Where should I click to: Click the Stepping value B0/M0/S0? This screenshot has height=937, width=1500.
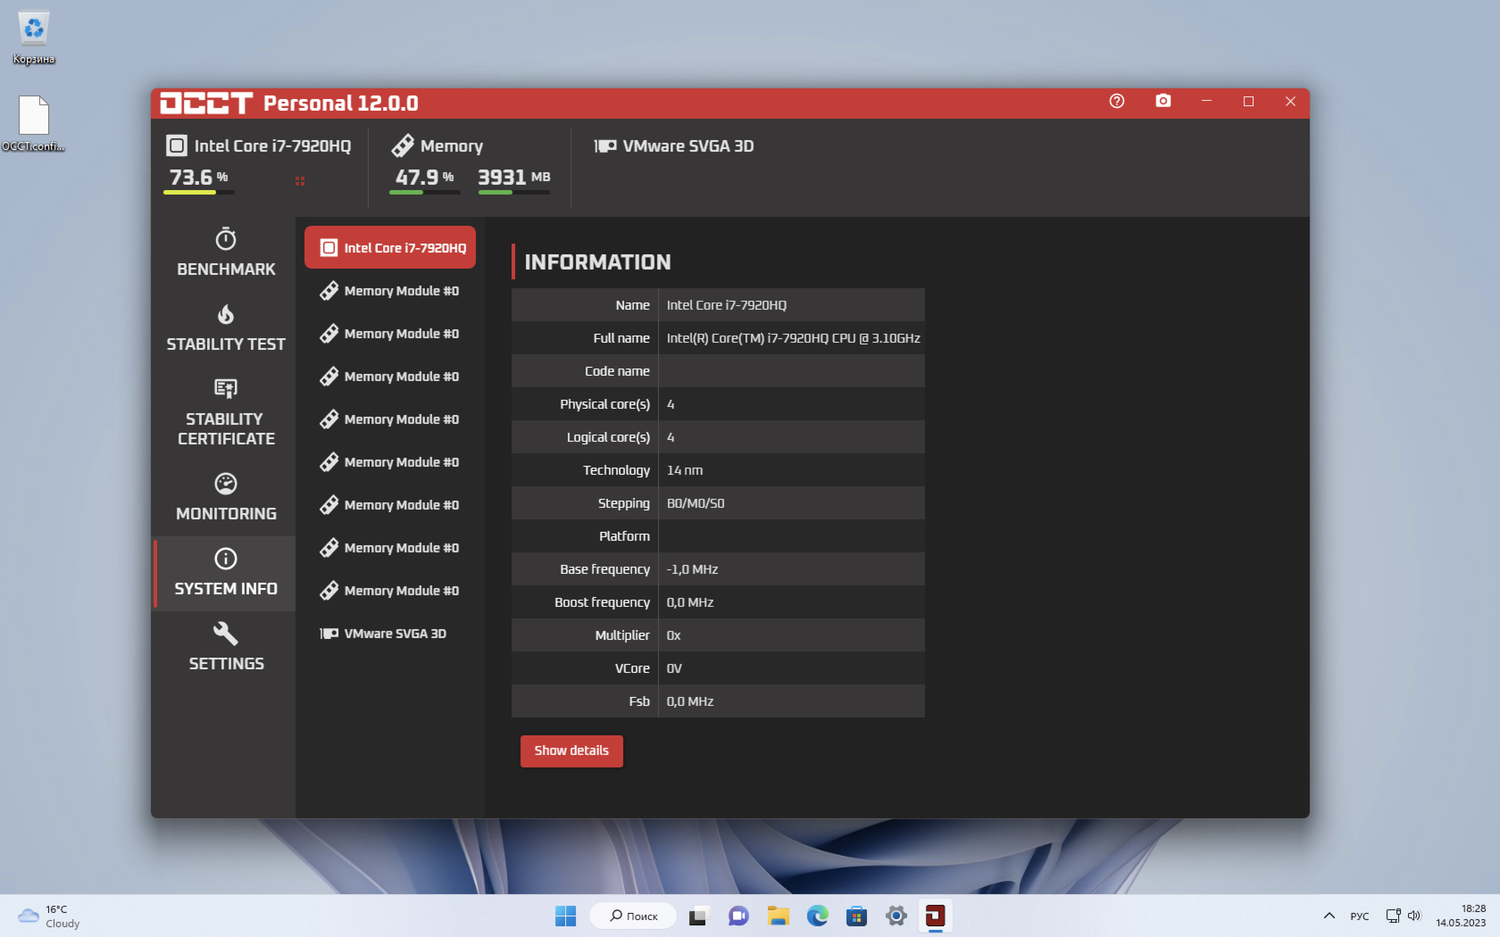[695, 503]
